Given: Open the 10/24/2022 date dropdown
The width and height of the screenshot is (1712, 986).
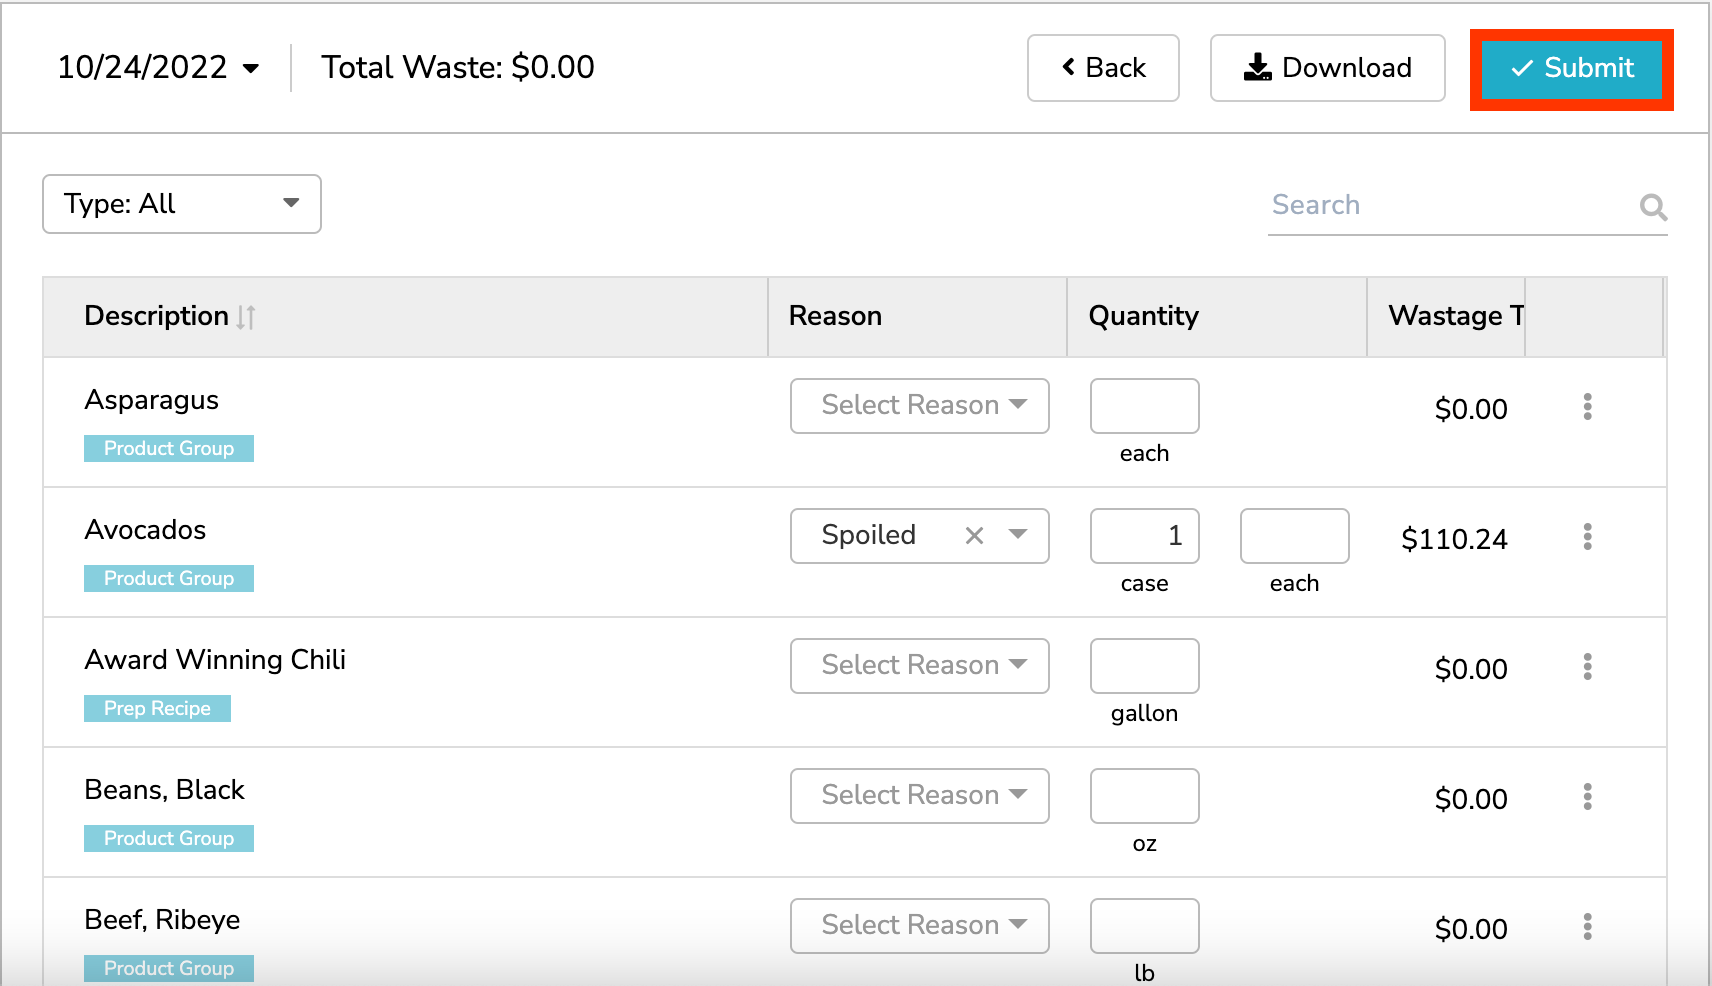Looking at the screenshot, I should coord(160,67).
